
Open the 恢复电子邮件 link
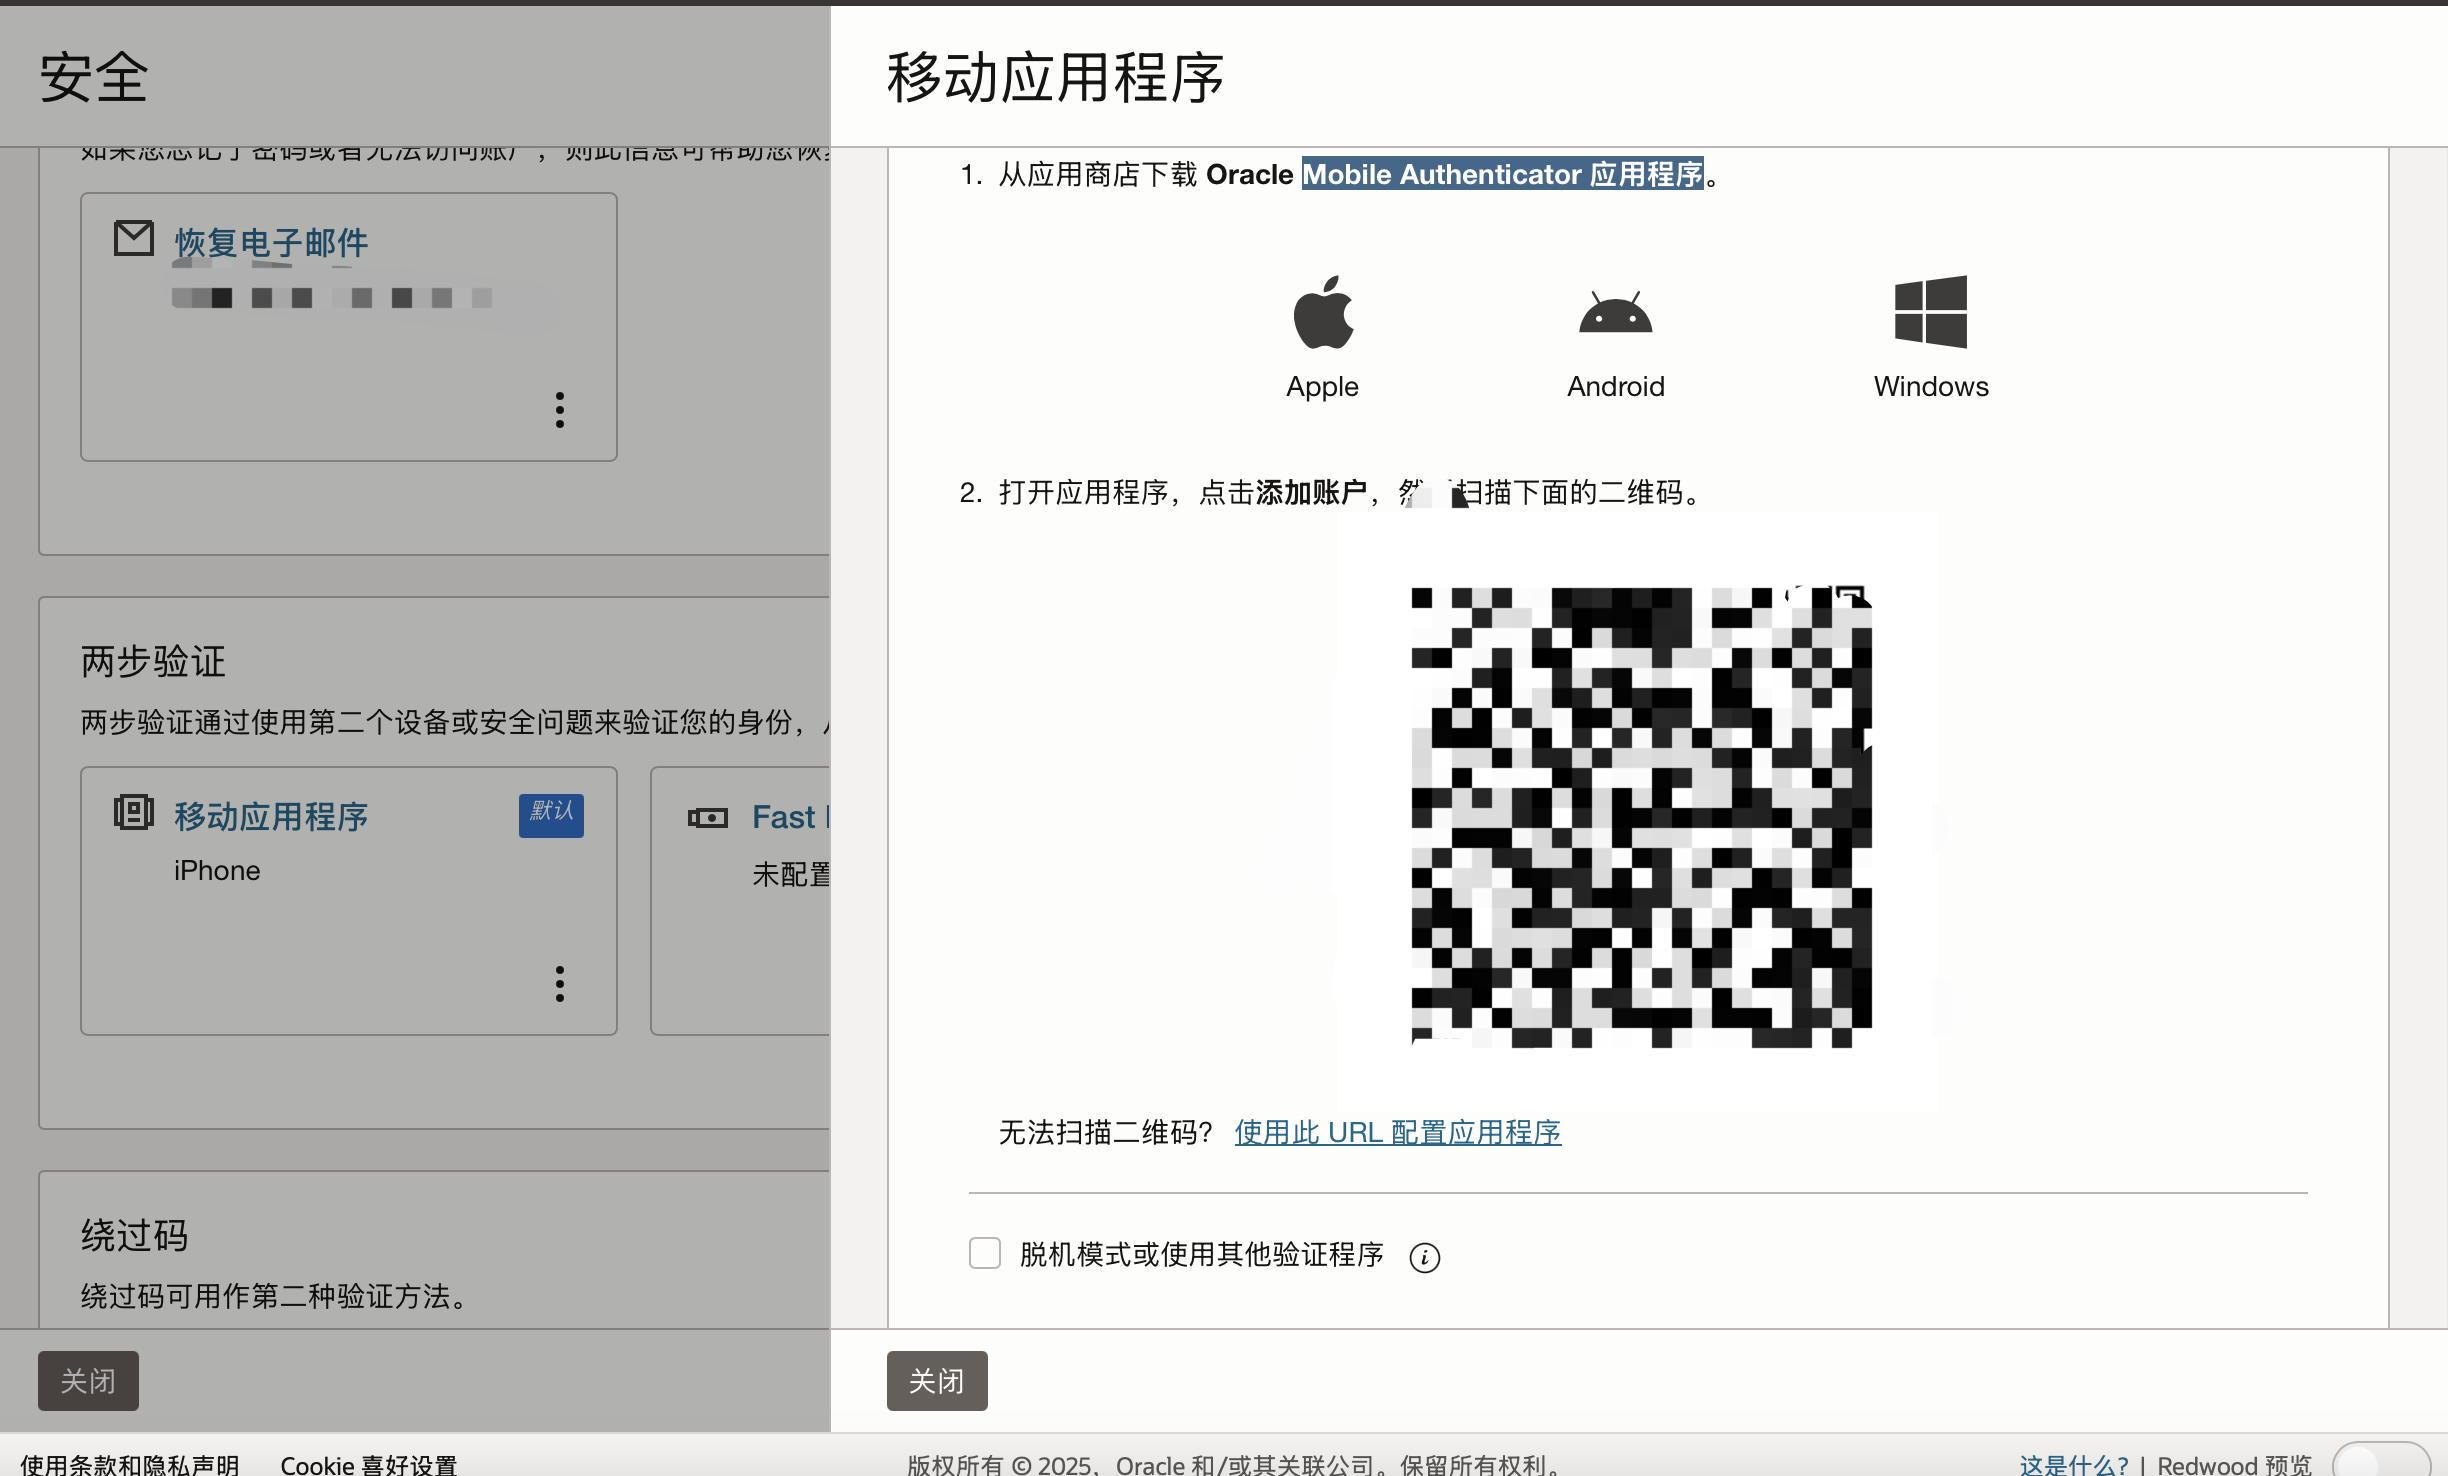pyautogui.click(x=271, y=243)
